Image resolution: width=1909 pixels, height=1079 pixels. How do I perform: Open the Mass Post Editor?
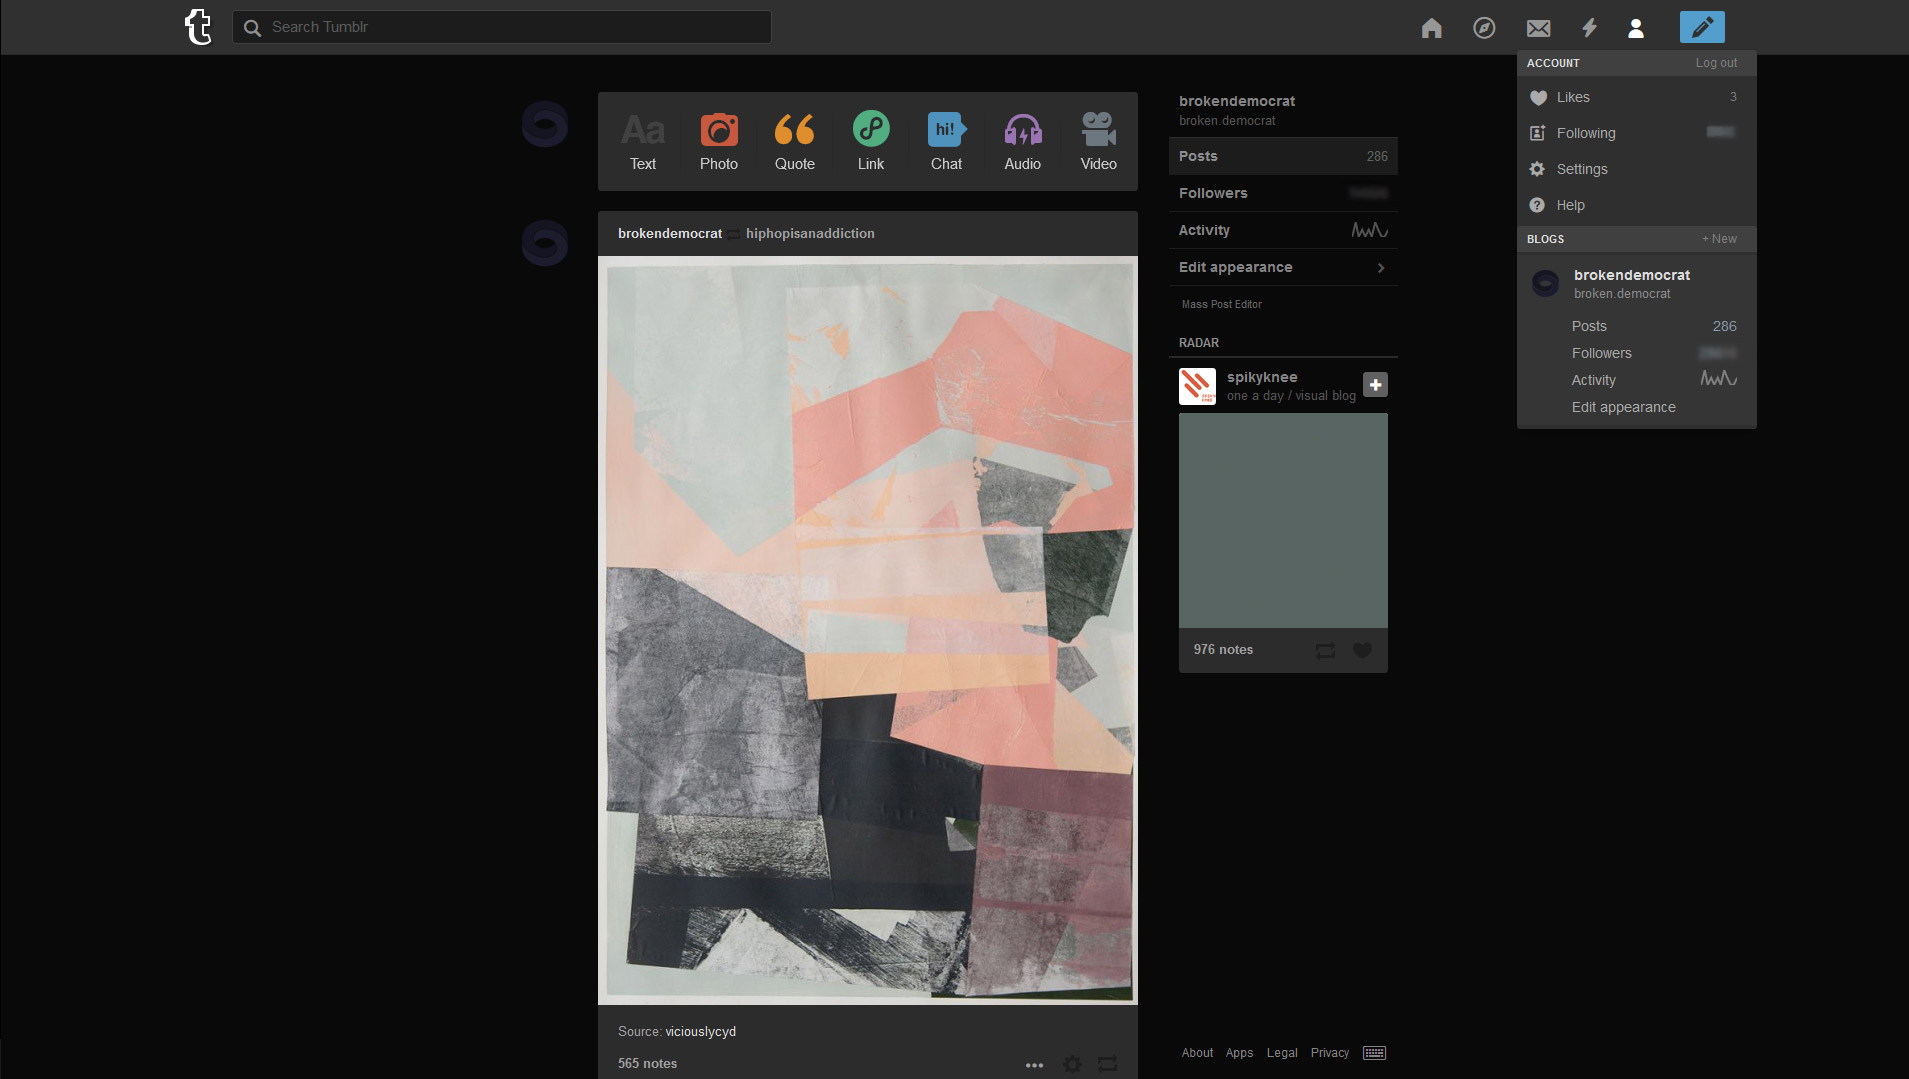[x=1222, y=304]
